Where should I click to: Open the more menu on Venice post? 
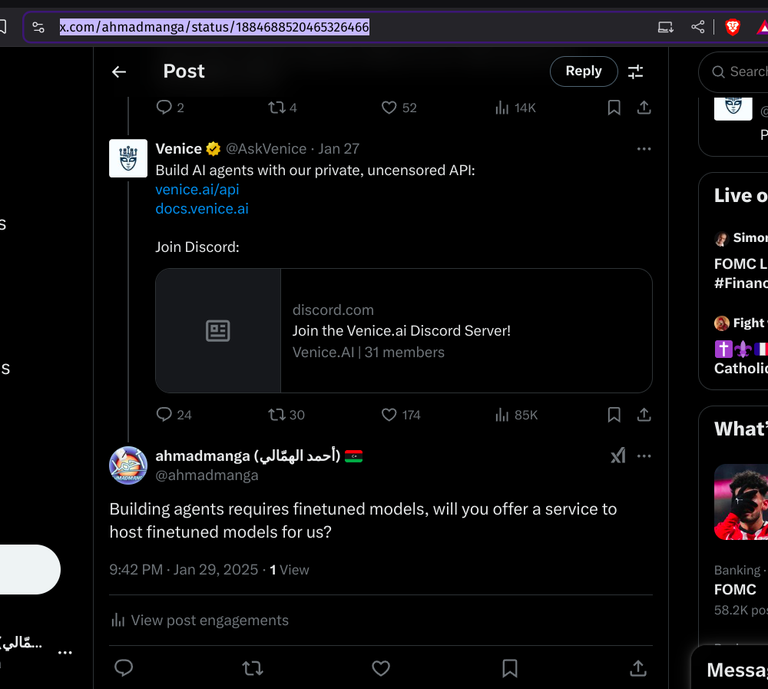pyautogui.click(x=644, y=149)
